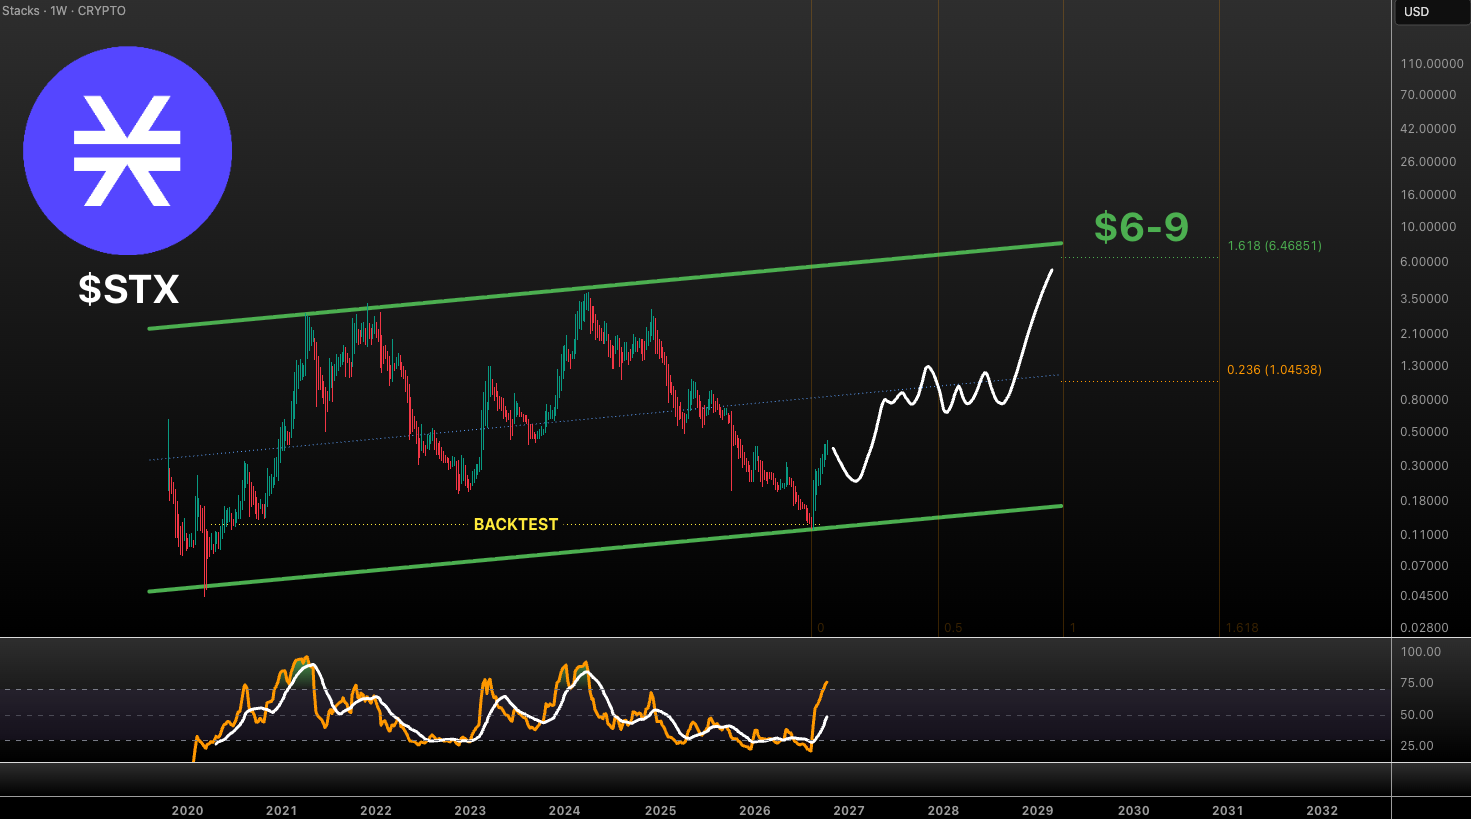1471x819 pixels.
Task: Click the 2030 label on the time axis
Action: point(1133,811)
